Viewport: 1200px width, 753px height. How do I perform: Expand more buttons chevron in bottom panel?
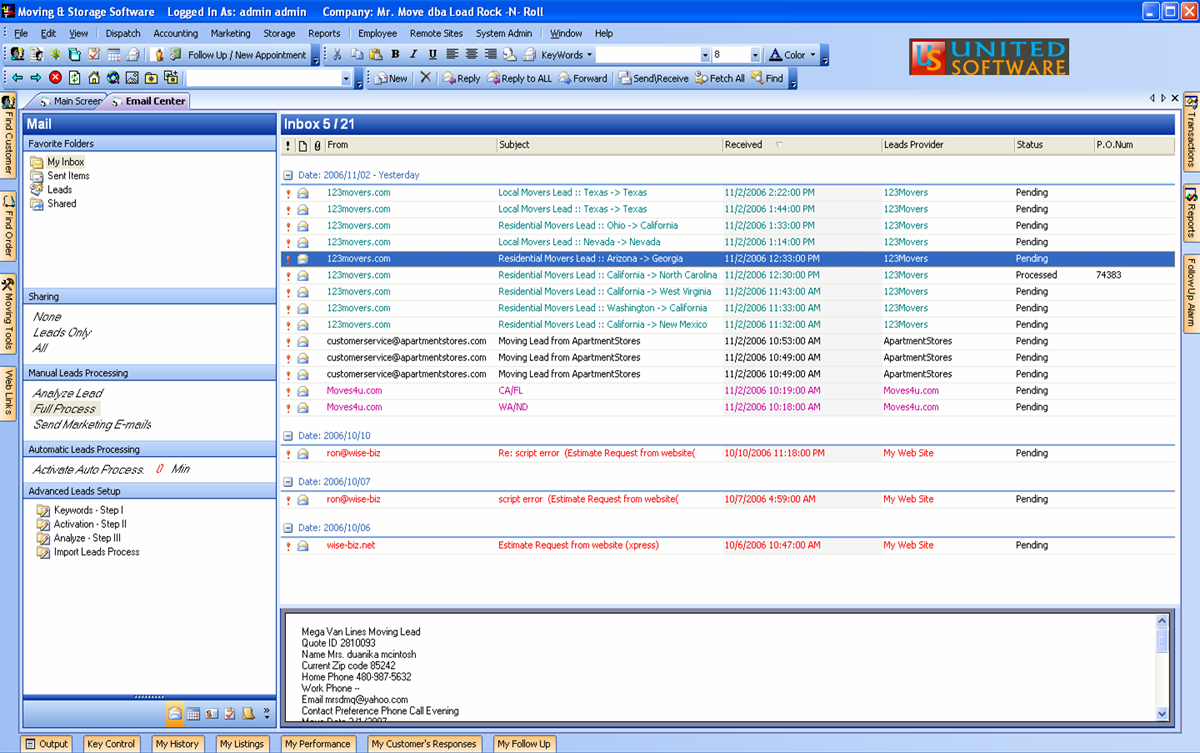click(x=267, y=713)
